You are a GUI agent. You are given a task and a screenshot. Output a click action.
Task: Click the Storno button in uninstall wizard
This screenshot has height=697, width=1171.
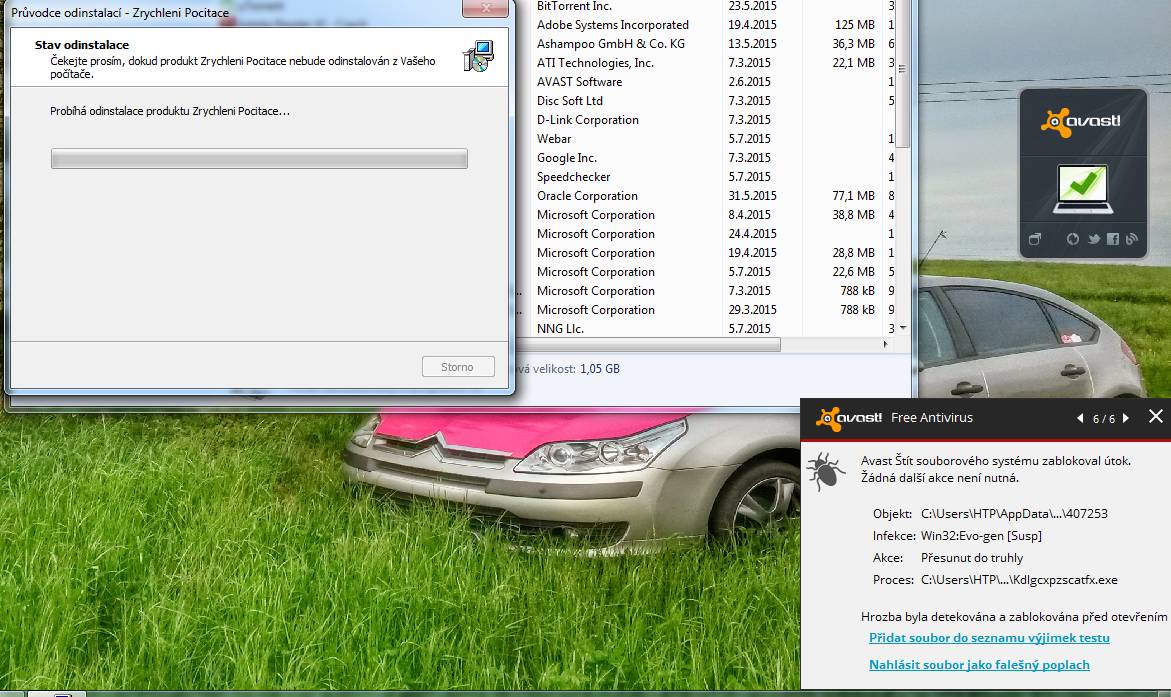pyautogui.click(x=458, y=367)
